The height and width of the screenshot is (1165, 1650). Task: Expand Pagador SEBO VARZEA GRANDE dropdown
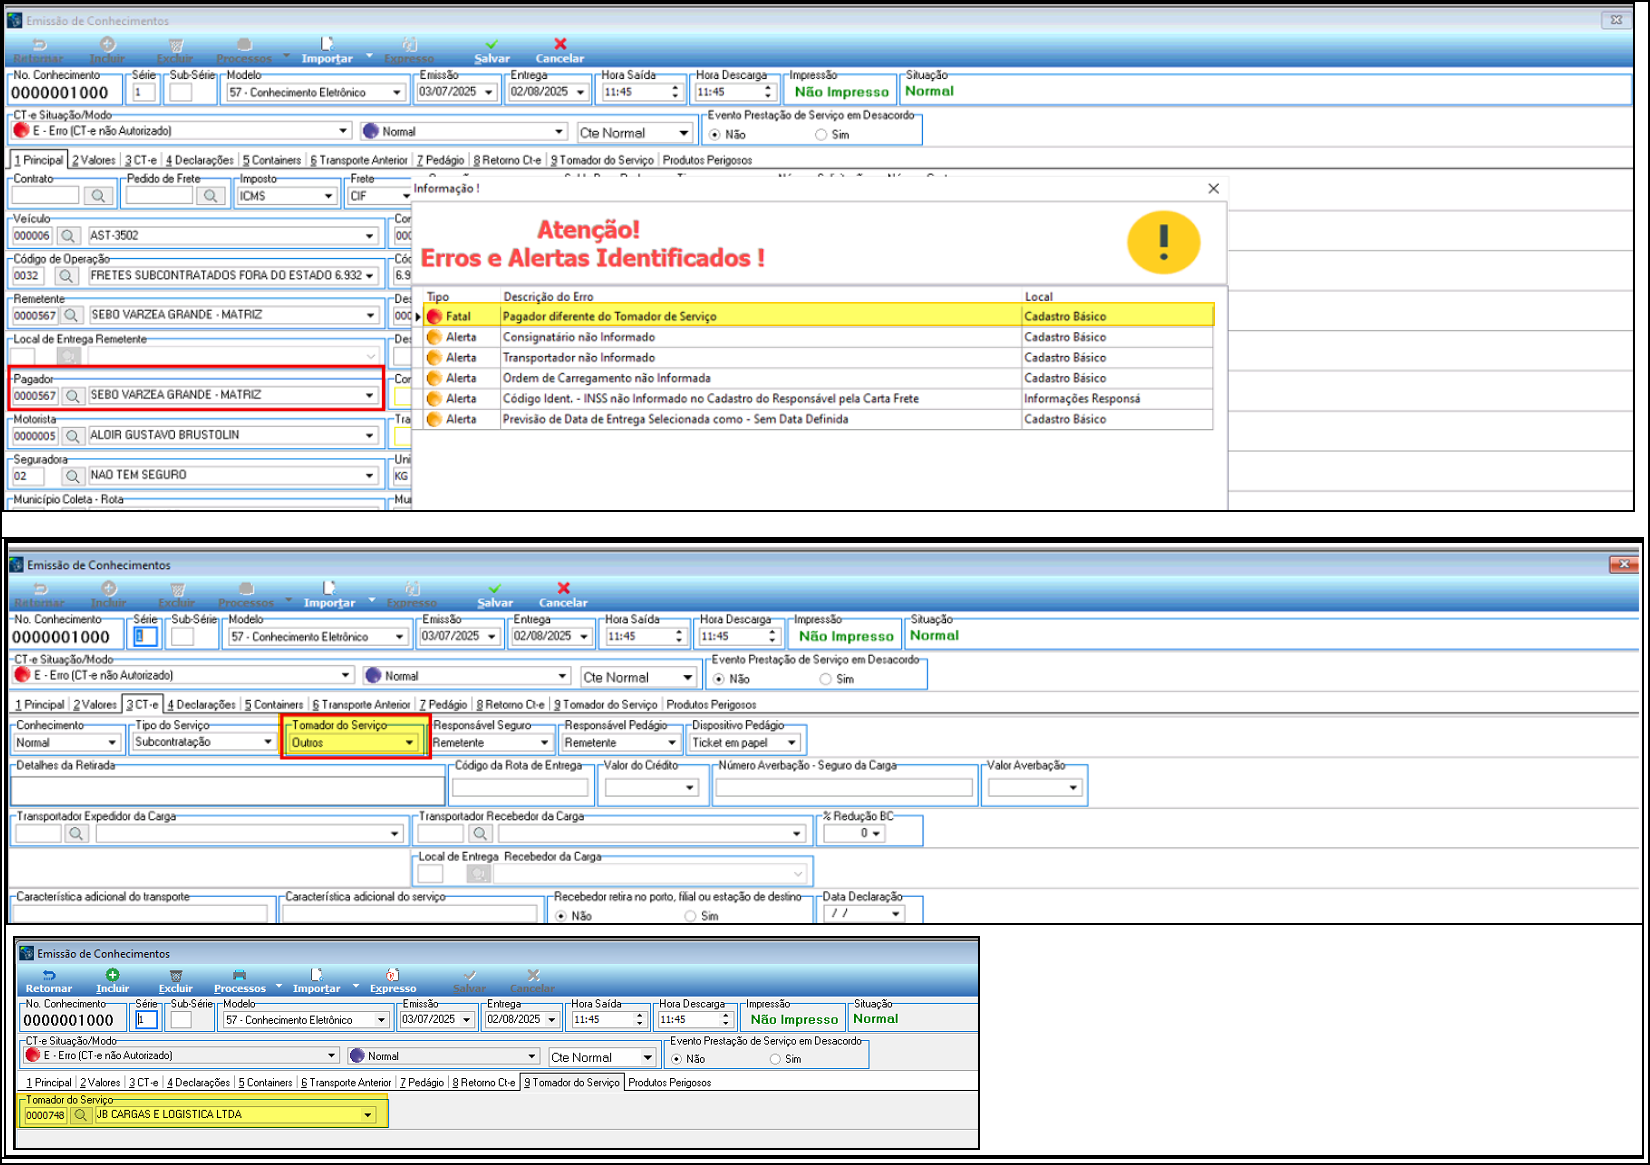370,396
